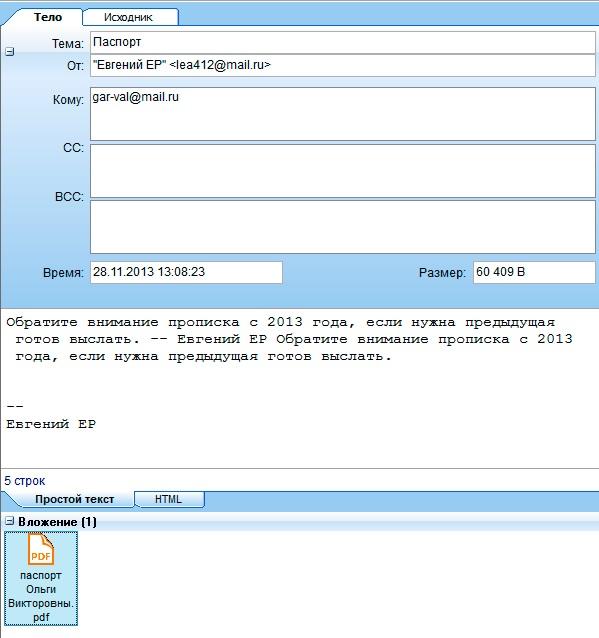
Task: Click the Время label
Action: click(63, 273)
